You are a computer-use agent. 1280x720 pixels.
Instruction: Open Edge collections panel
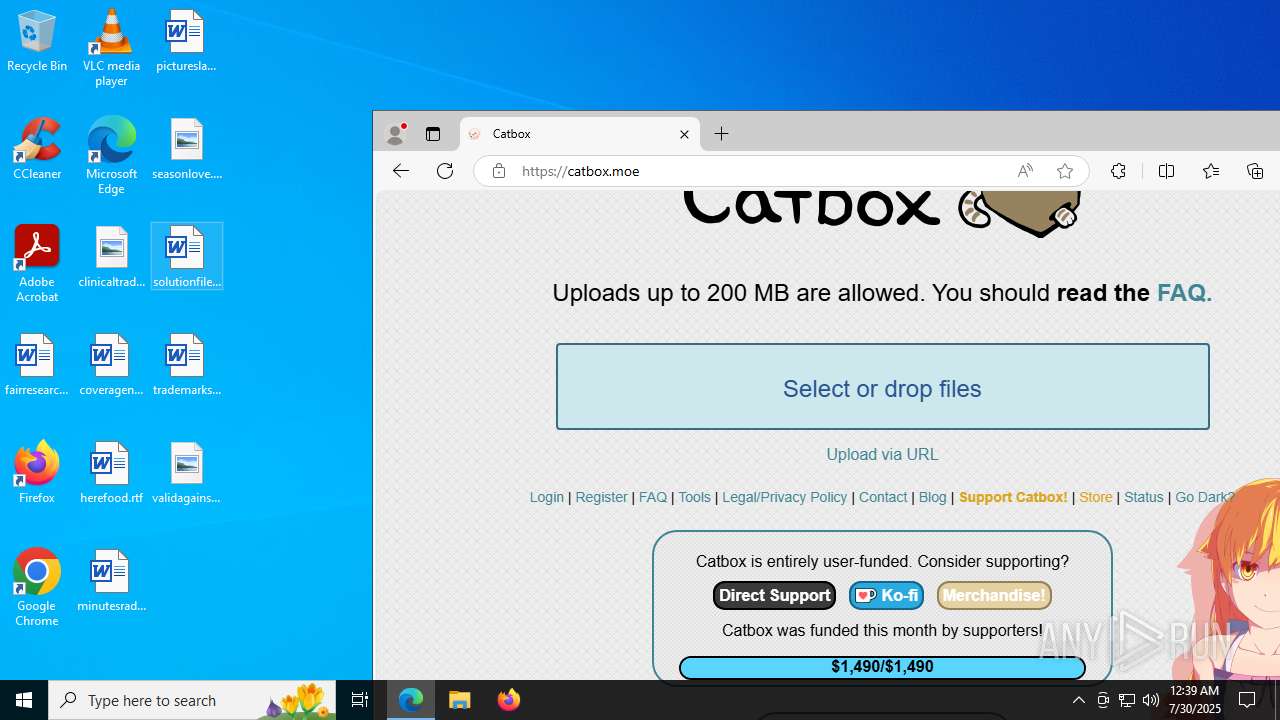tap(1255, 171)
